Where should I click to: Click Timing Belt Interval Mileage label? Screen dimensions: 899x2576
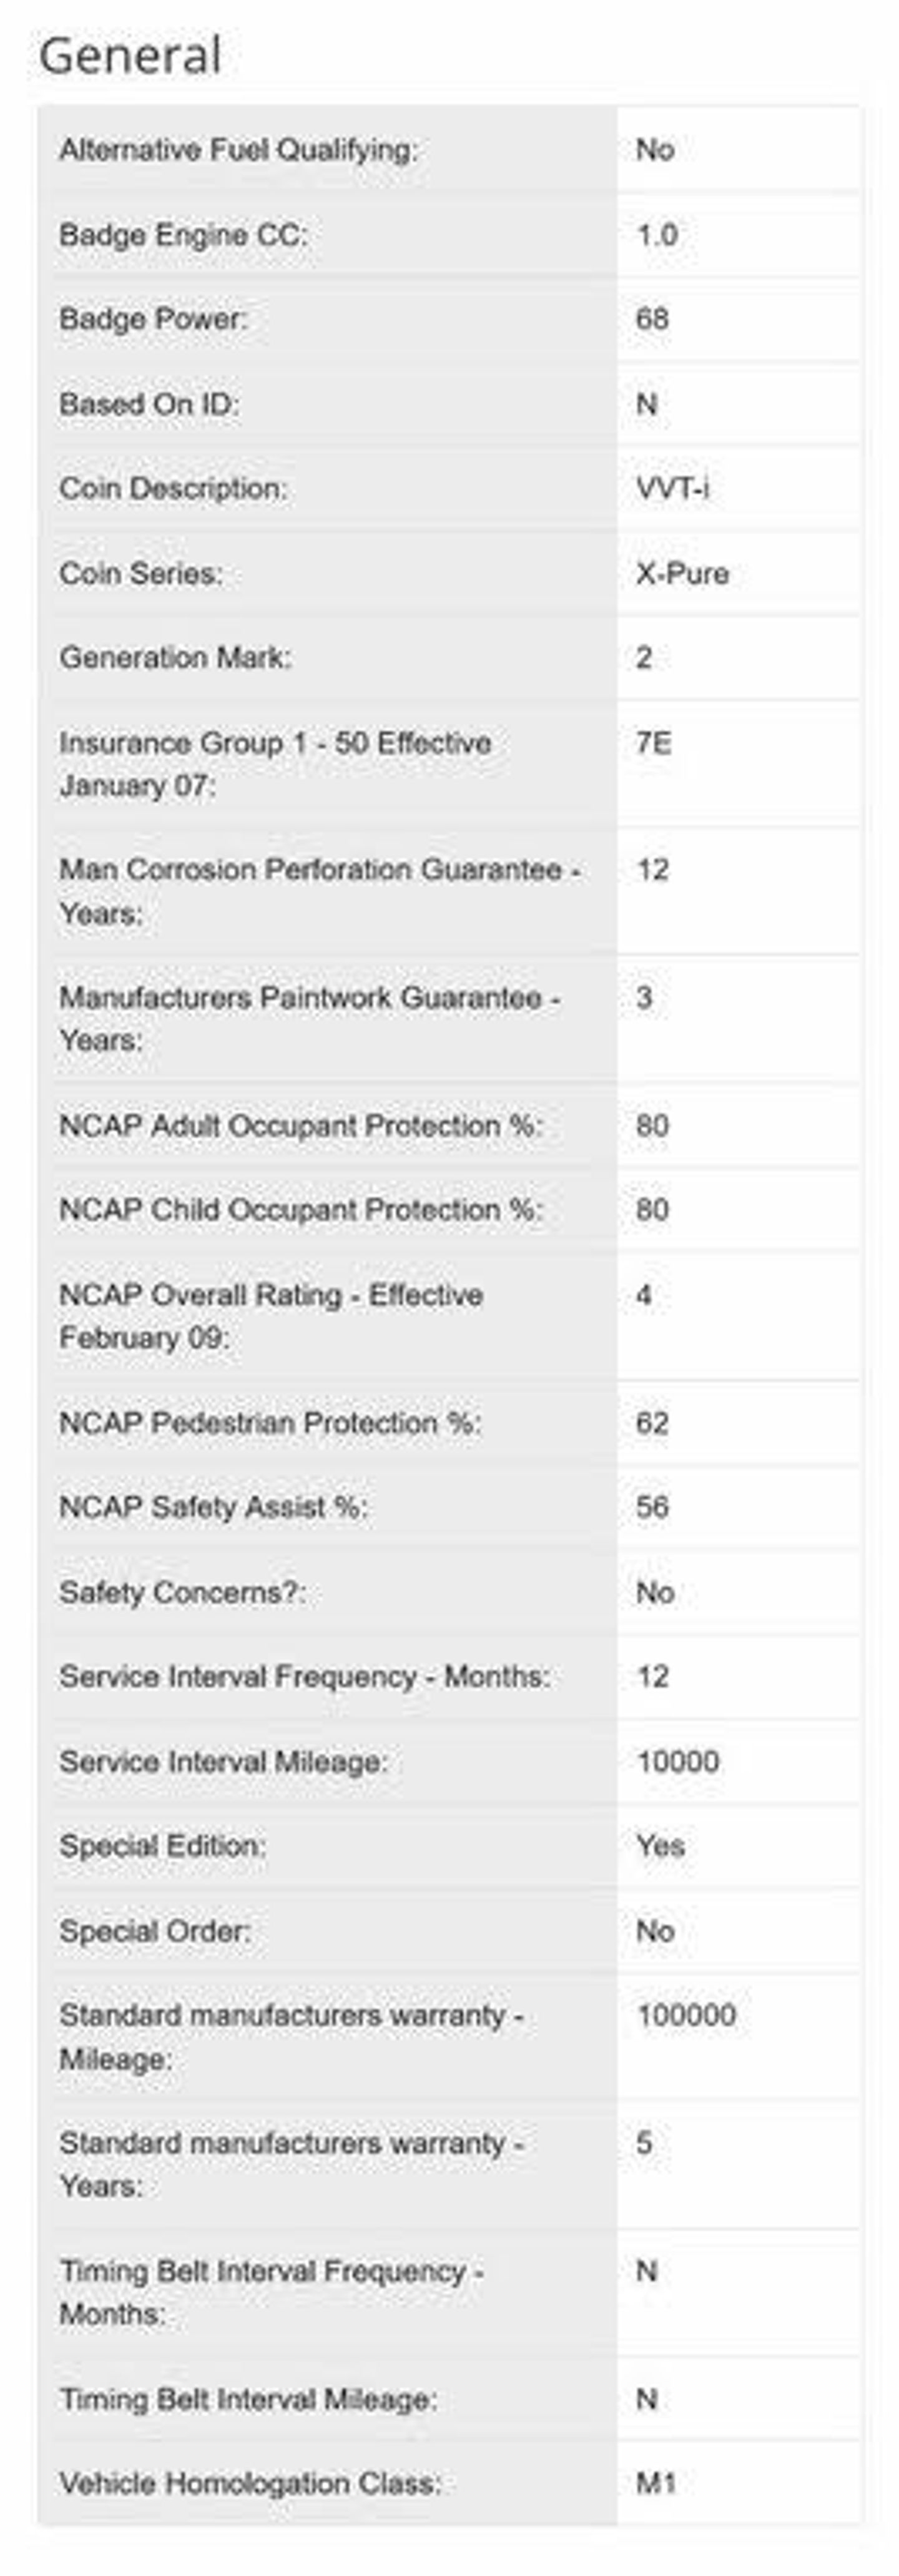248,2399
